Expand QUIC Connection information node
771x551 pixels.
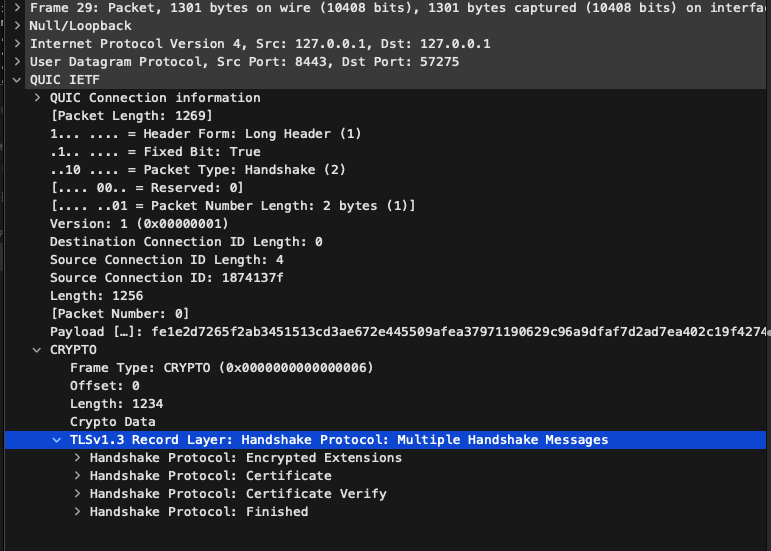pos(37,97)
